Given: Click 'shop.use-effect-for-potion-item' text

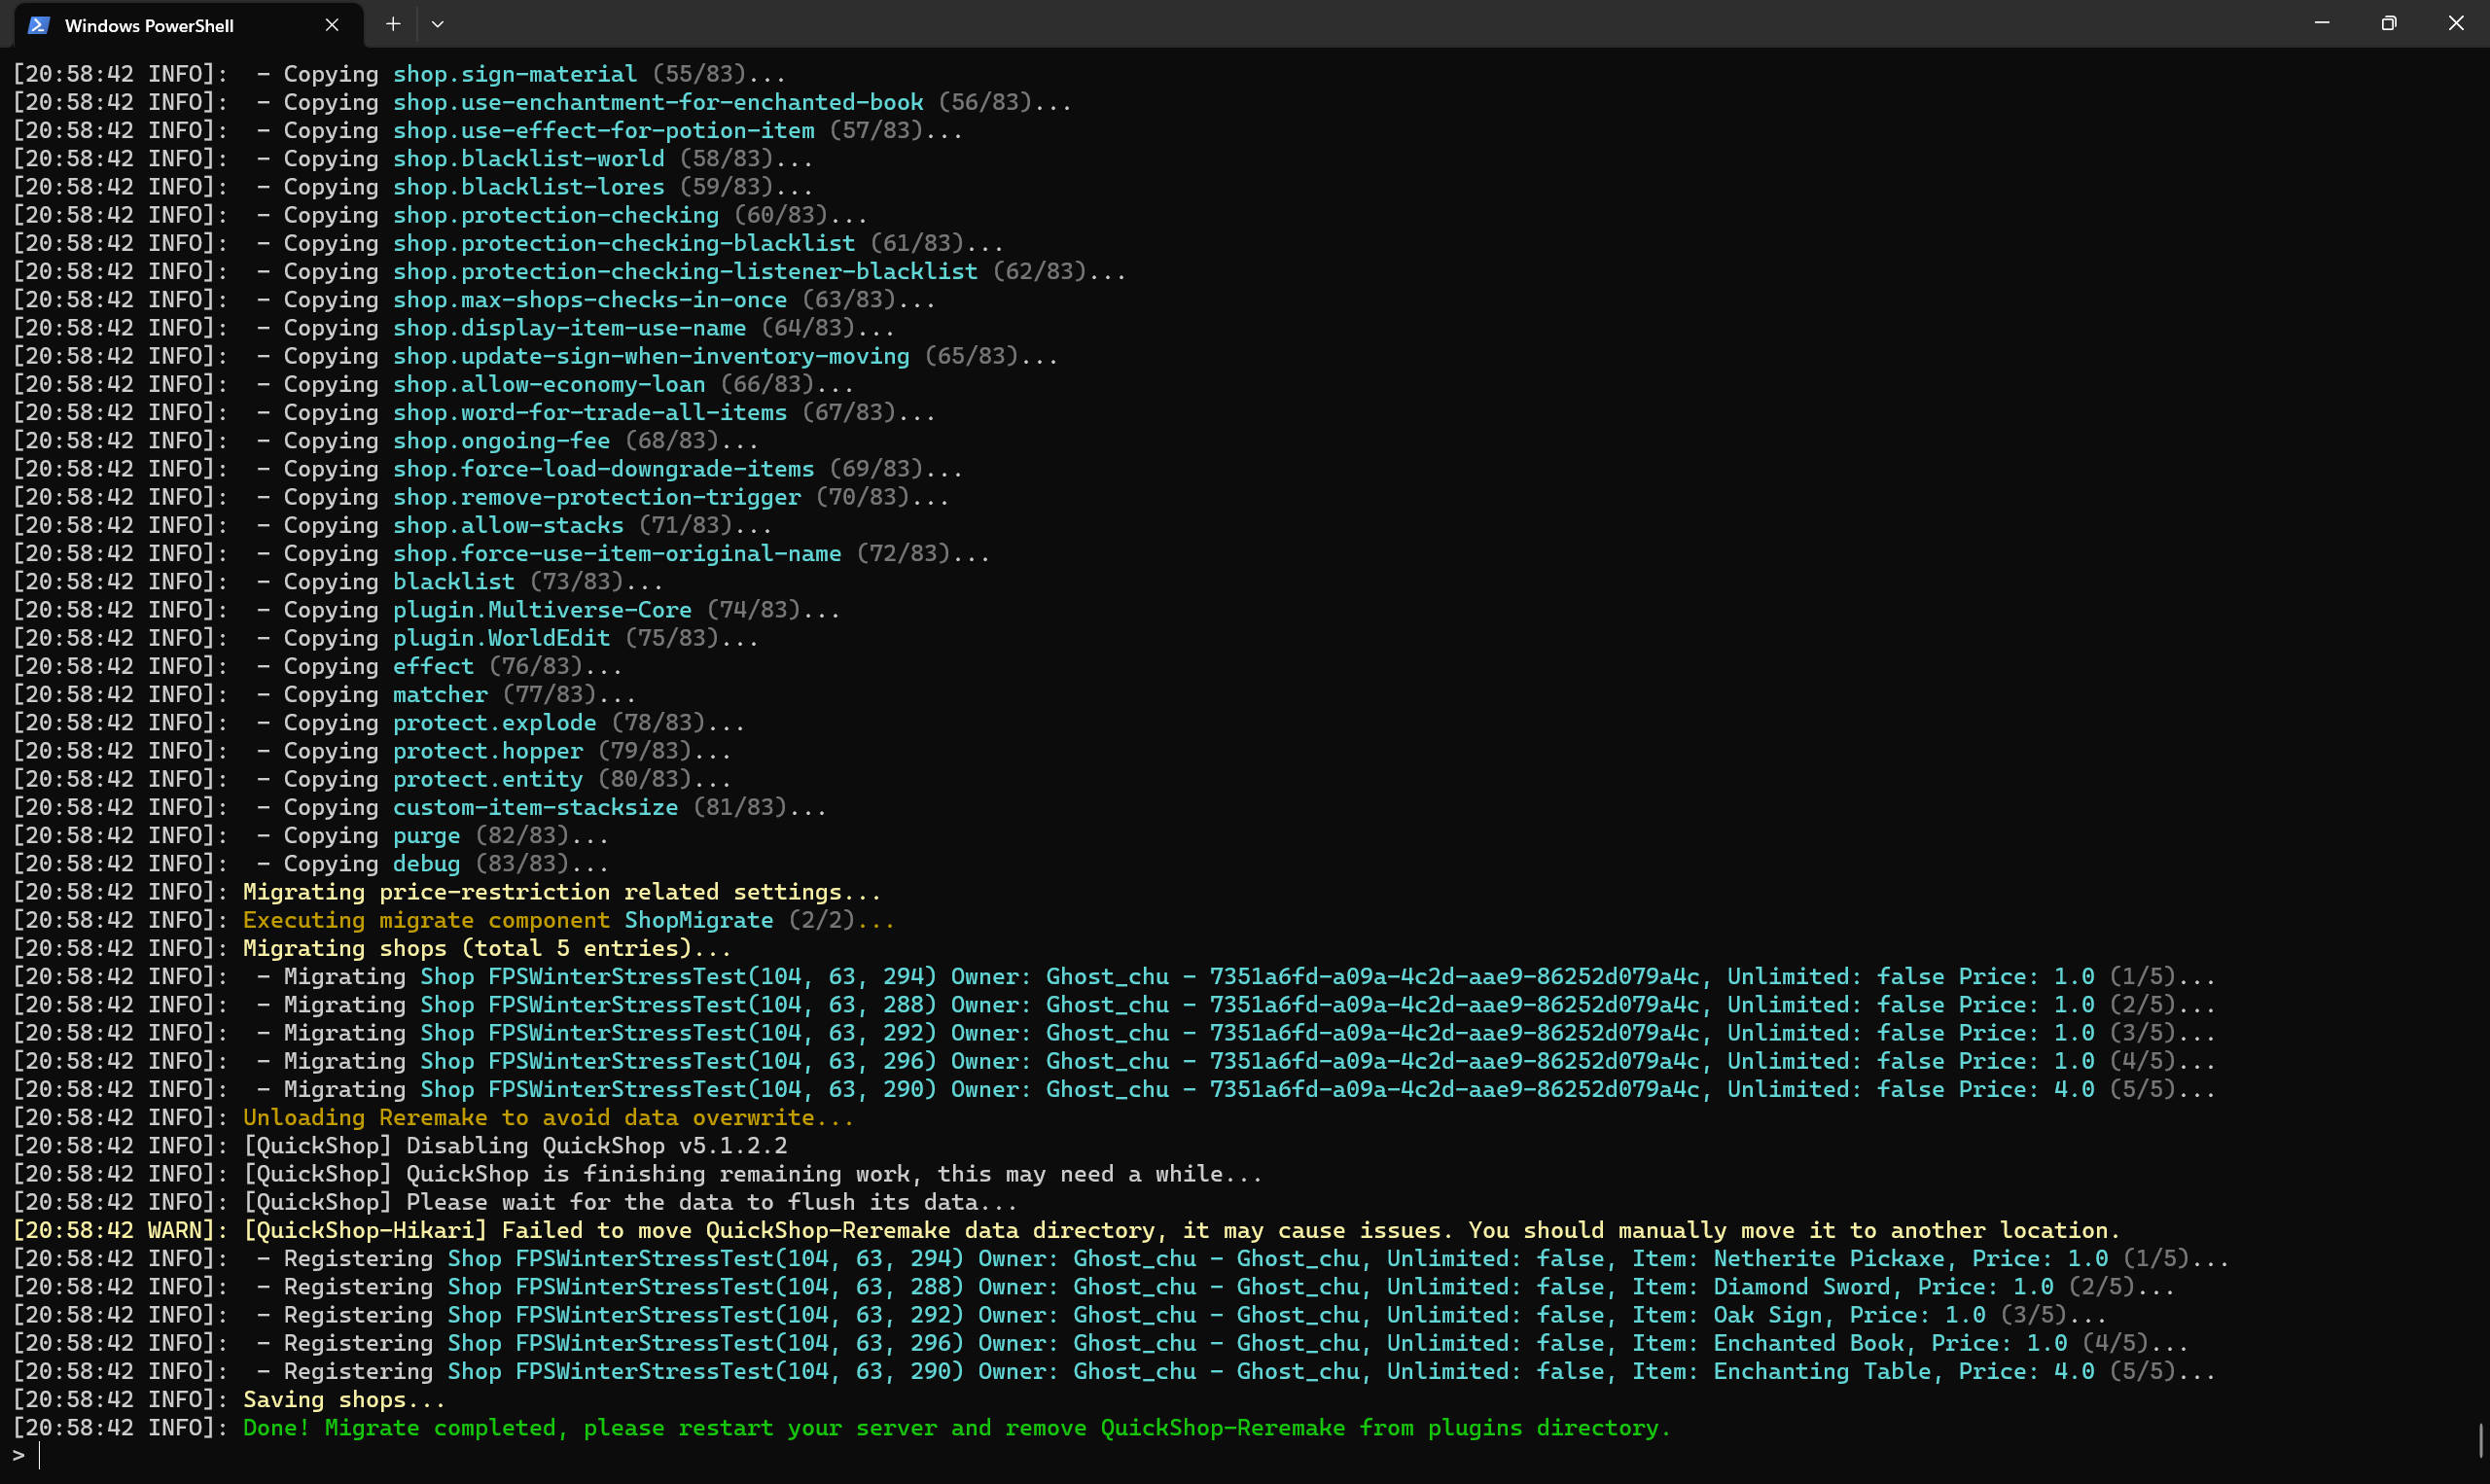Looking at the screenshot, I should click(604, 130).
